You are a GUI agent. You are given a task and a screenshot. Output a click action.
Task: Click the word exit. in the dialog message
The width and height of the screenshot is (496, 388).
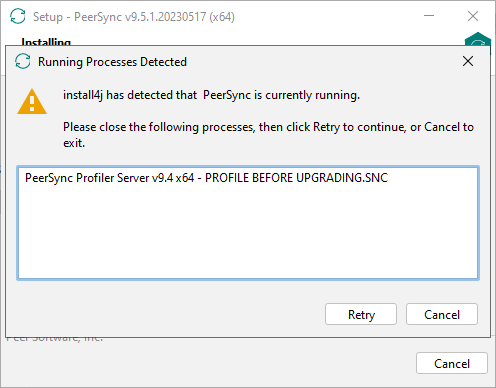click(74, 143)
